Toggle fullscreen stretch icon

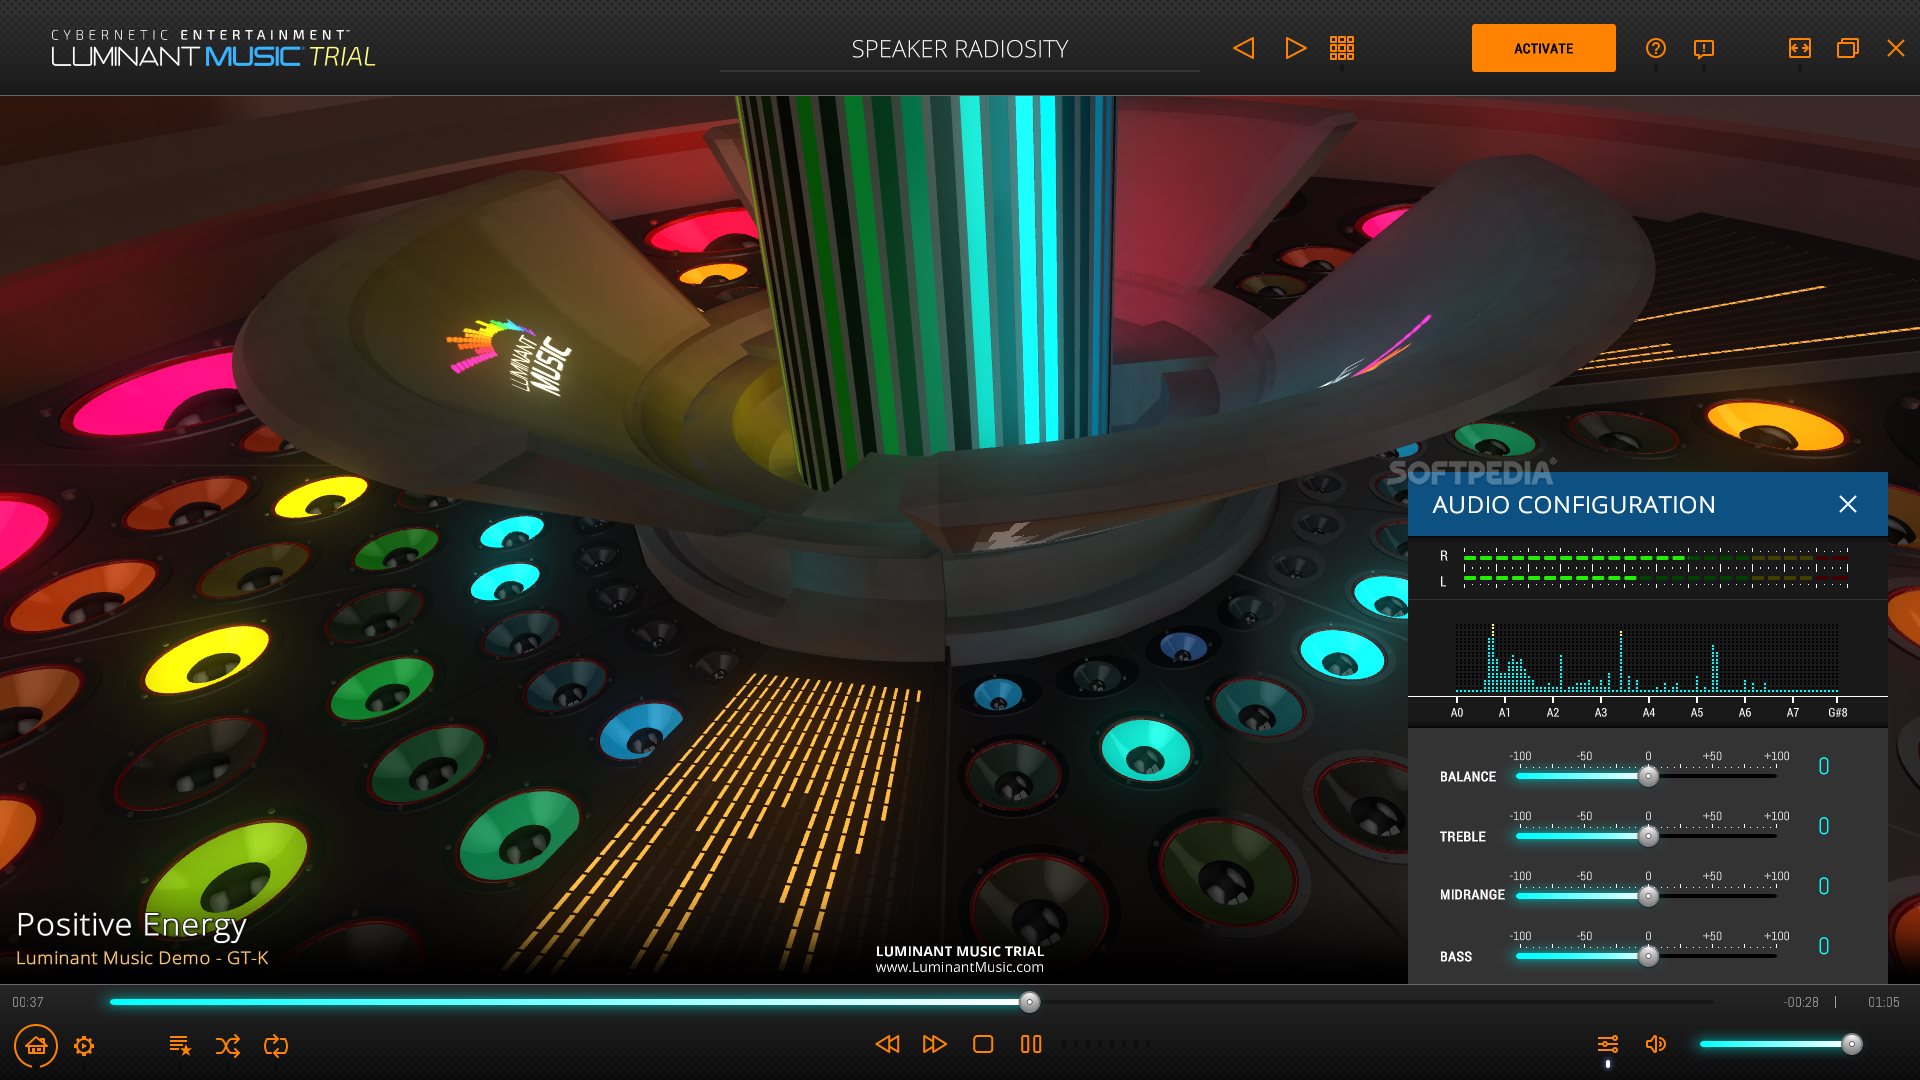(1800, 48)
